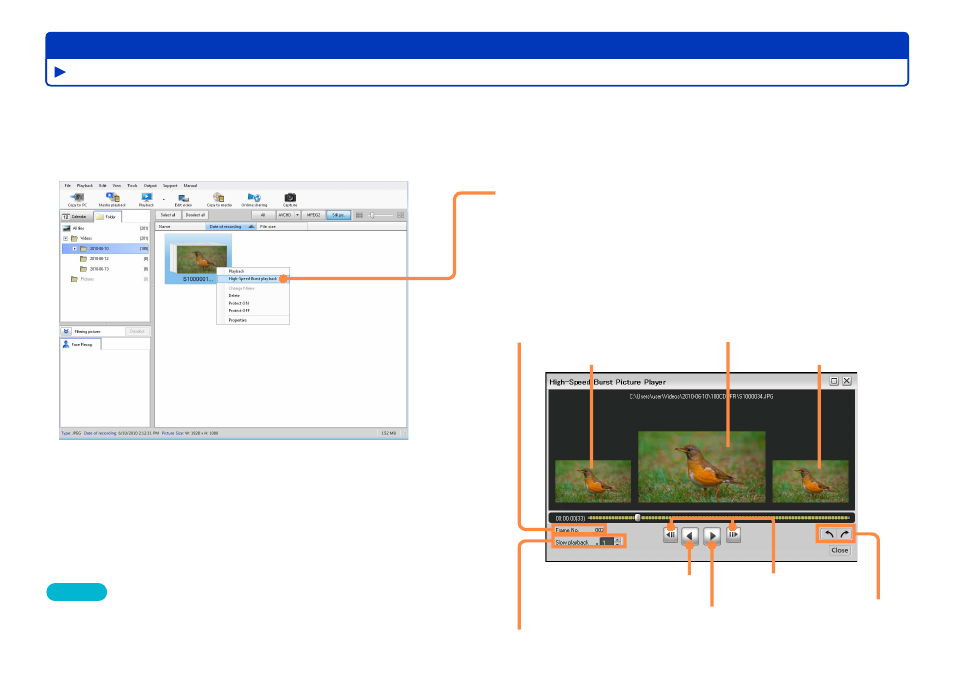
Task: Open the Tools menu
Action: click(132, 186)
